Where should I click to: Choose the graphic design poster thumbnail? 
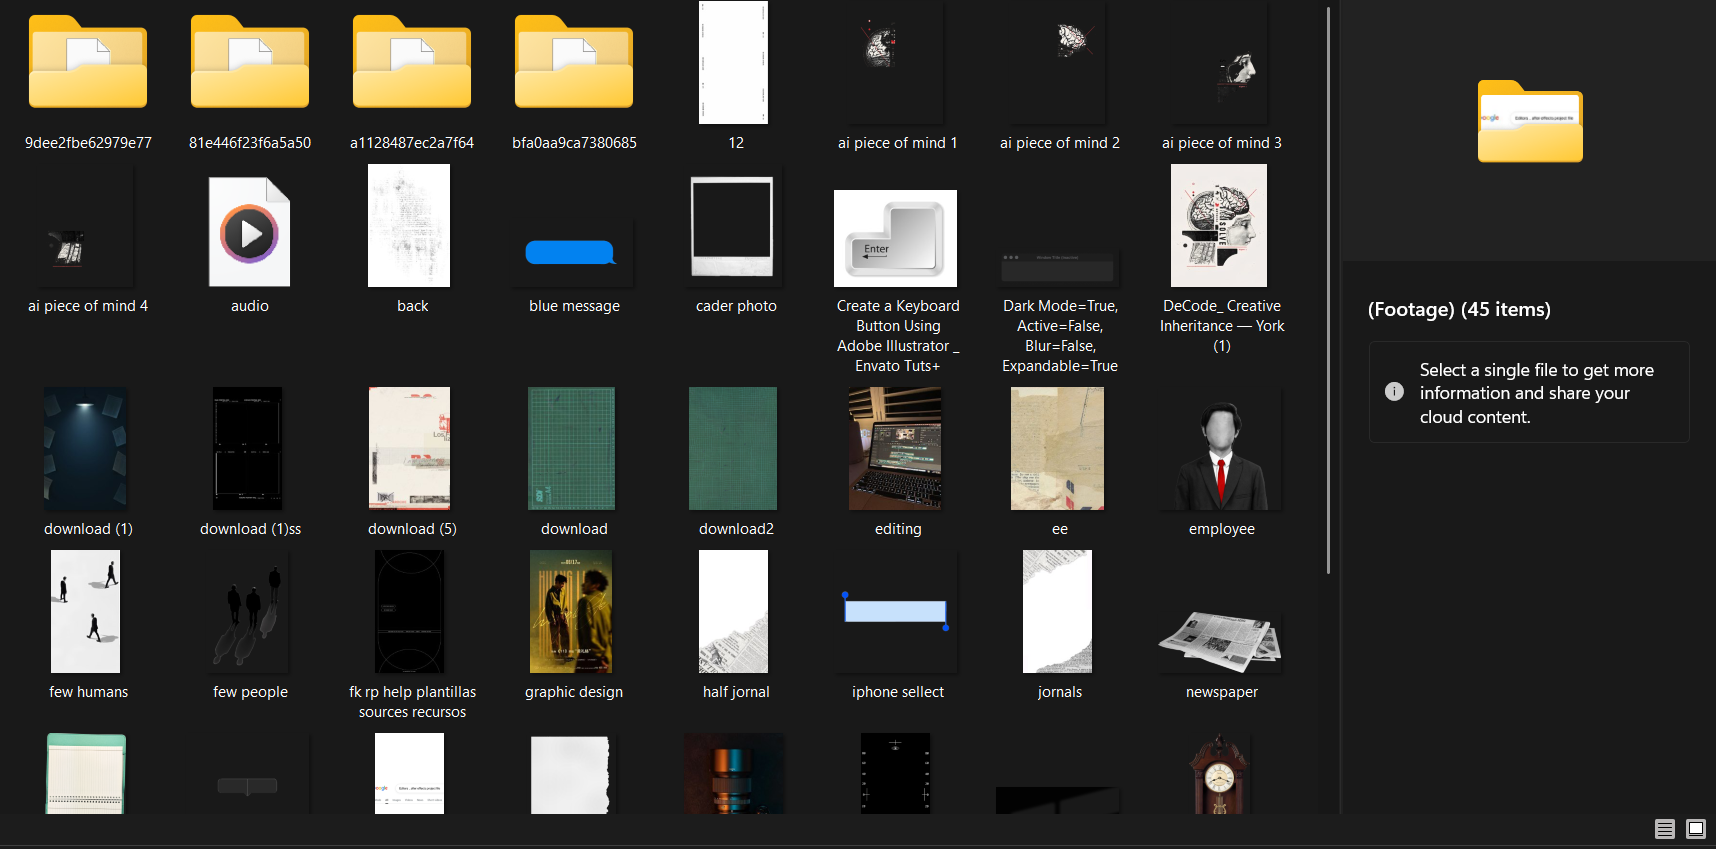[571, 612]
